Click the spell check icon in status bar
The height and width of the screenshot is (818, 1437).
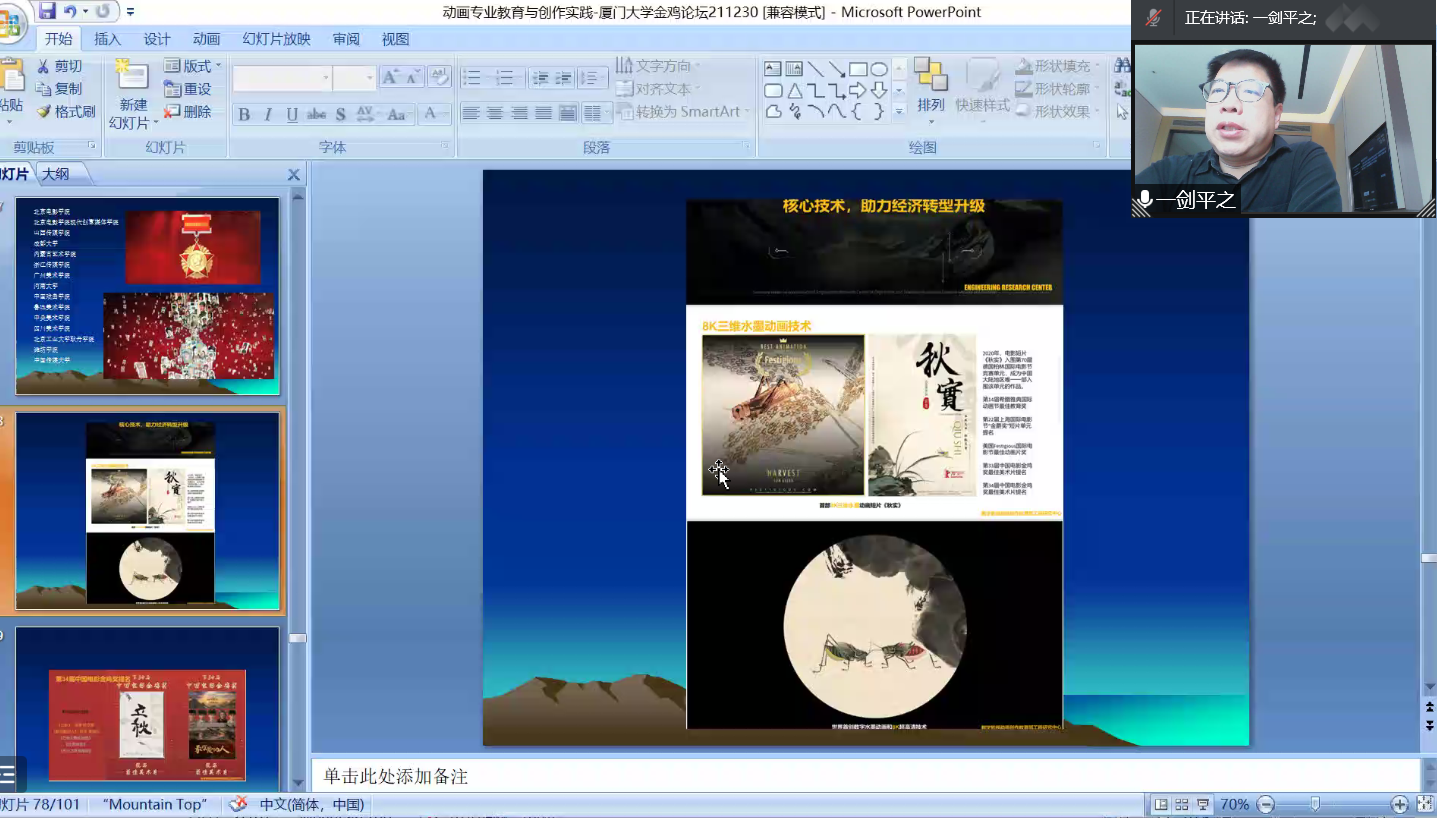coord(238,804)
